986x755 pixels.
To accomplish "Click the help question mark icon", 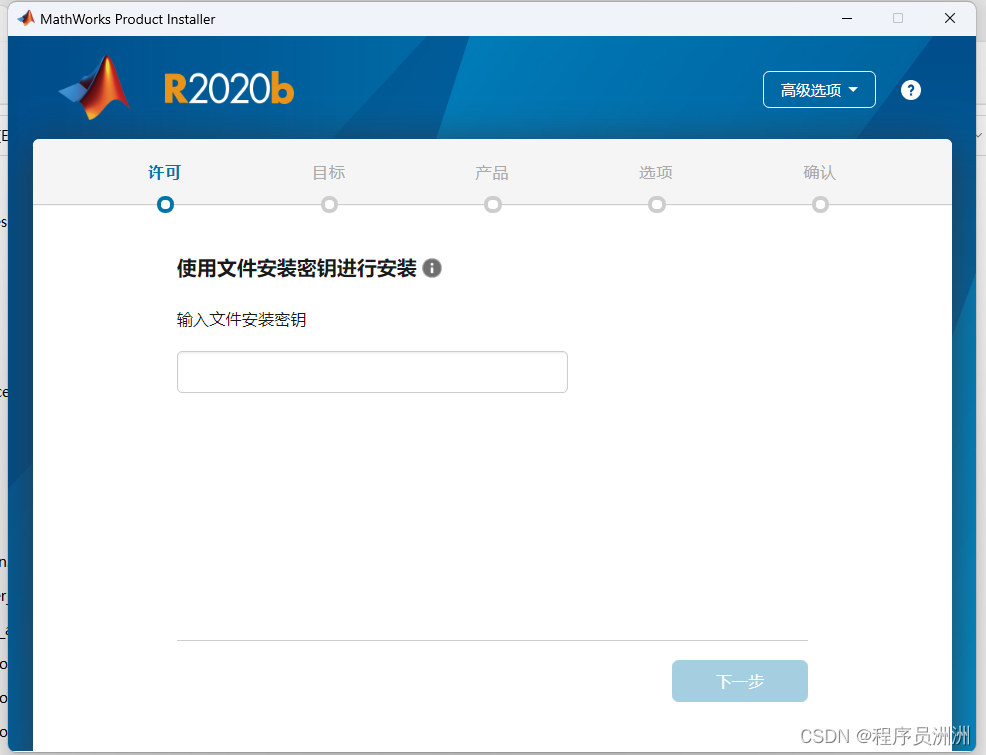I will click(911, 90).
